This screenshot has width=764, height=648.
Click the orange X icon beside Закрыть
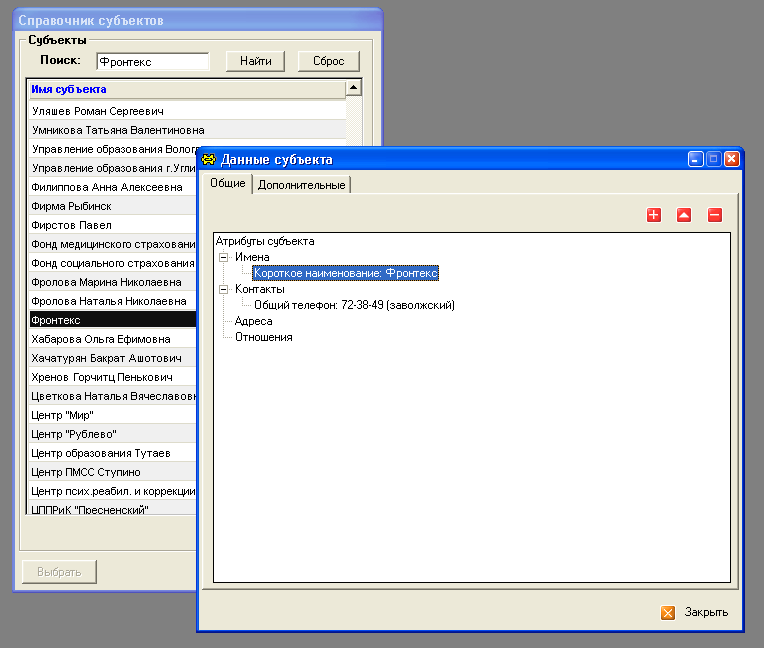click(668, 613)
